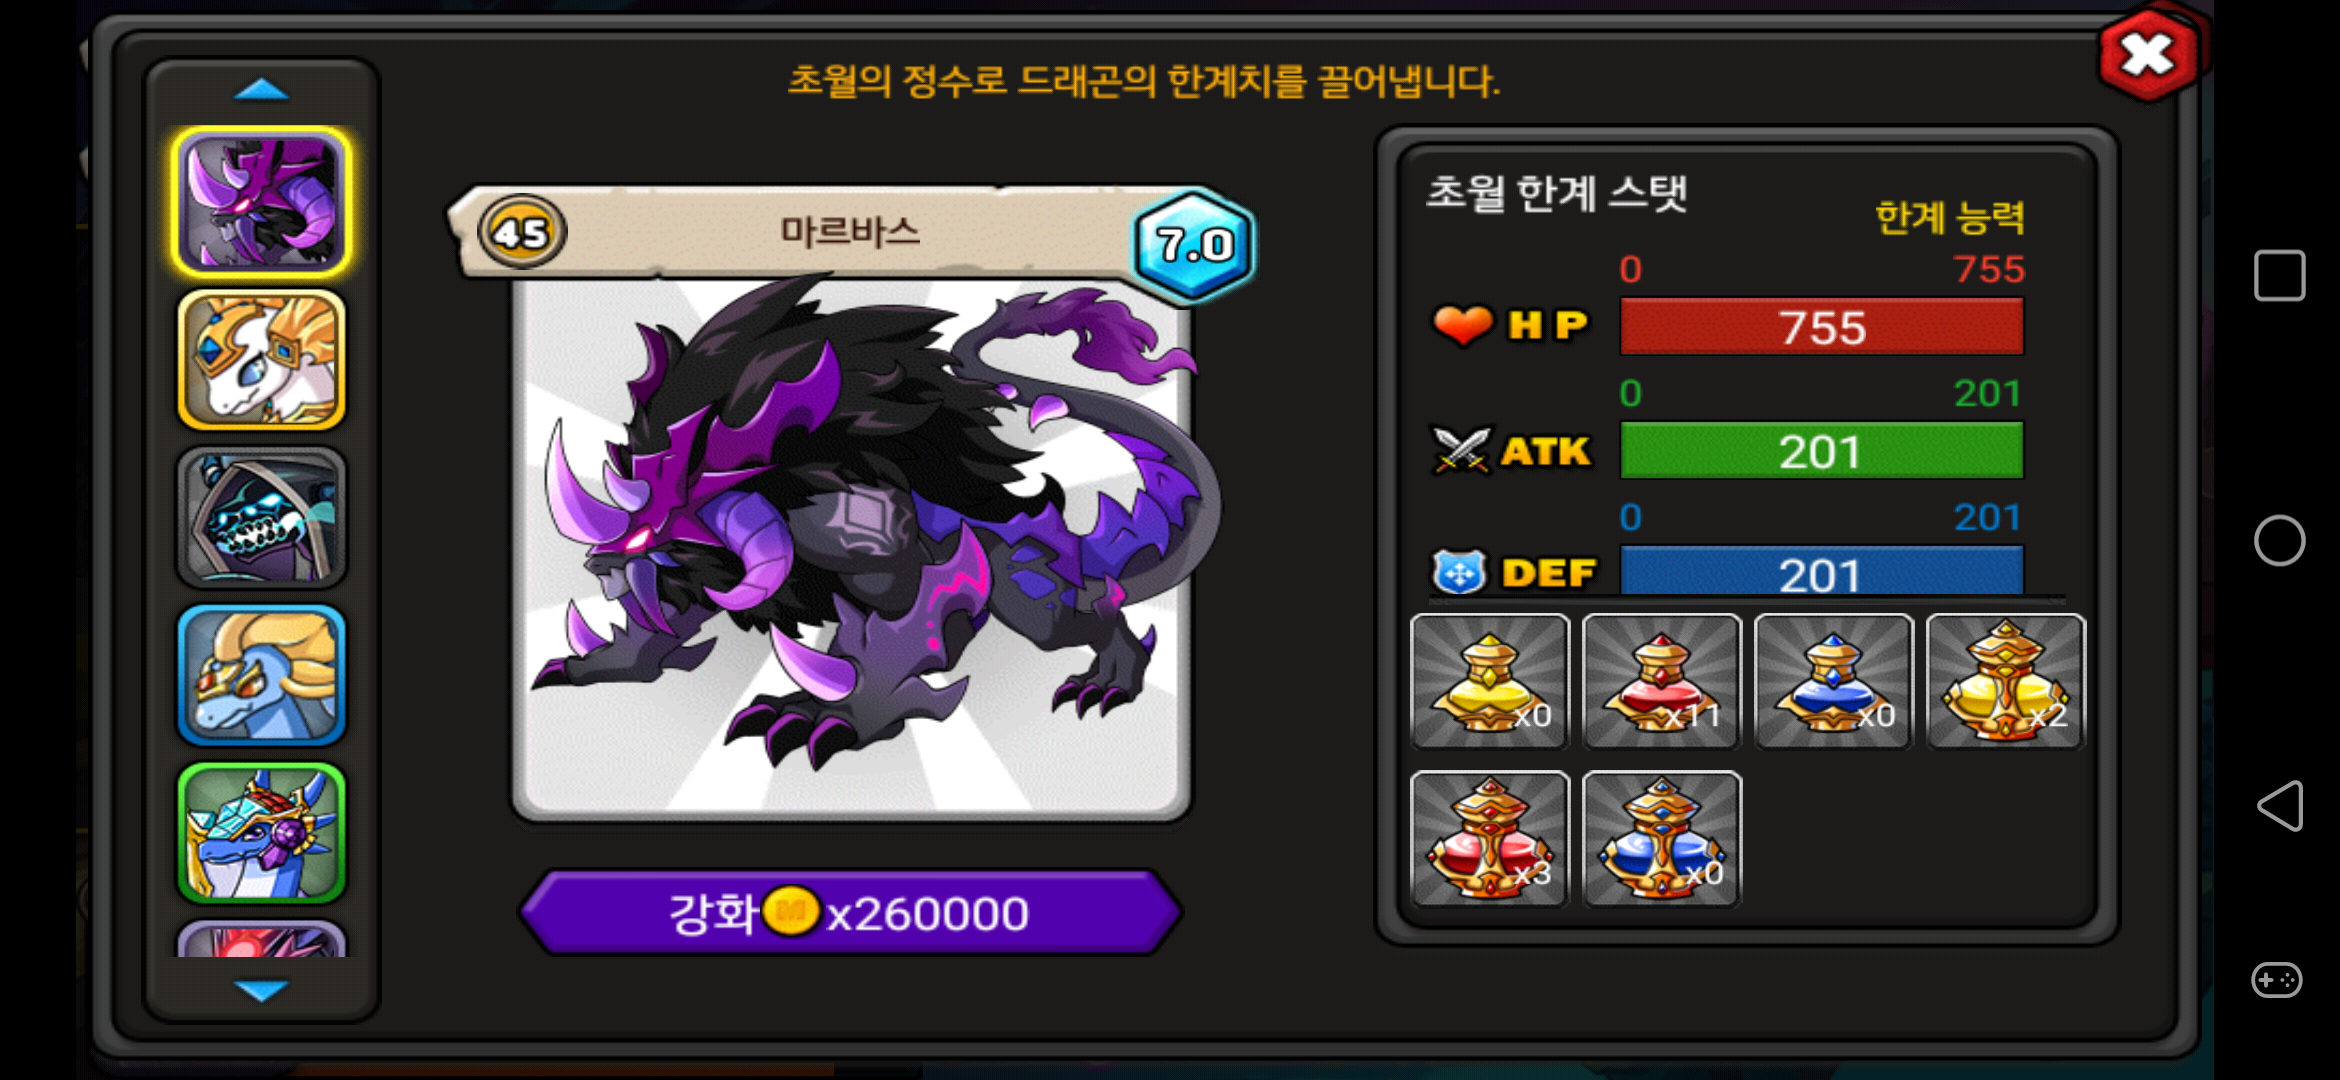Select the purple Marbas dragon portrait
The width and height of the screenshot is (2340, 1080).
coord(262,202)
